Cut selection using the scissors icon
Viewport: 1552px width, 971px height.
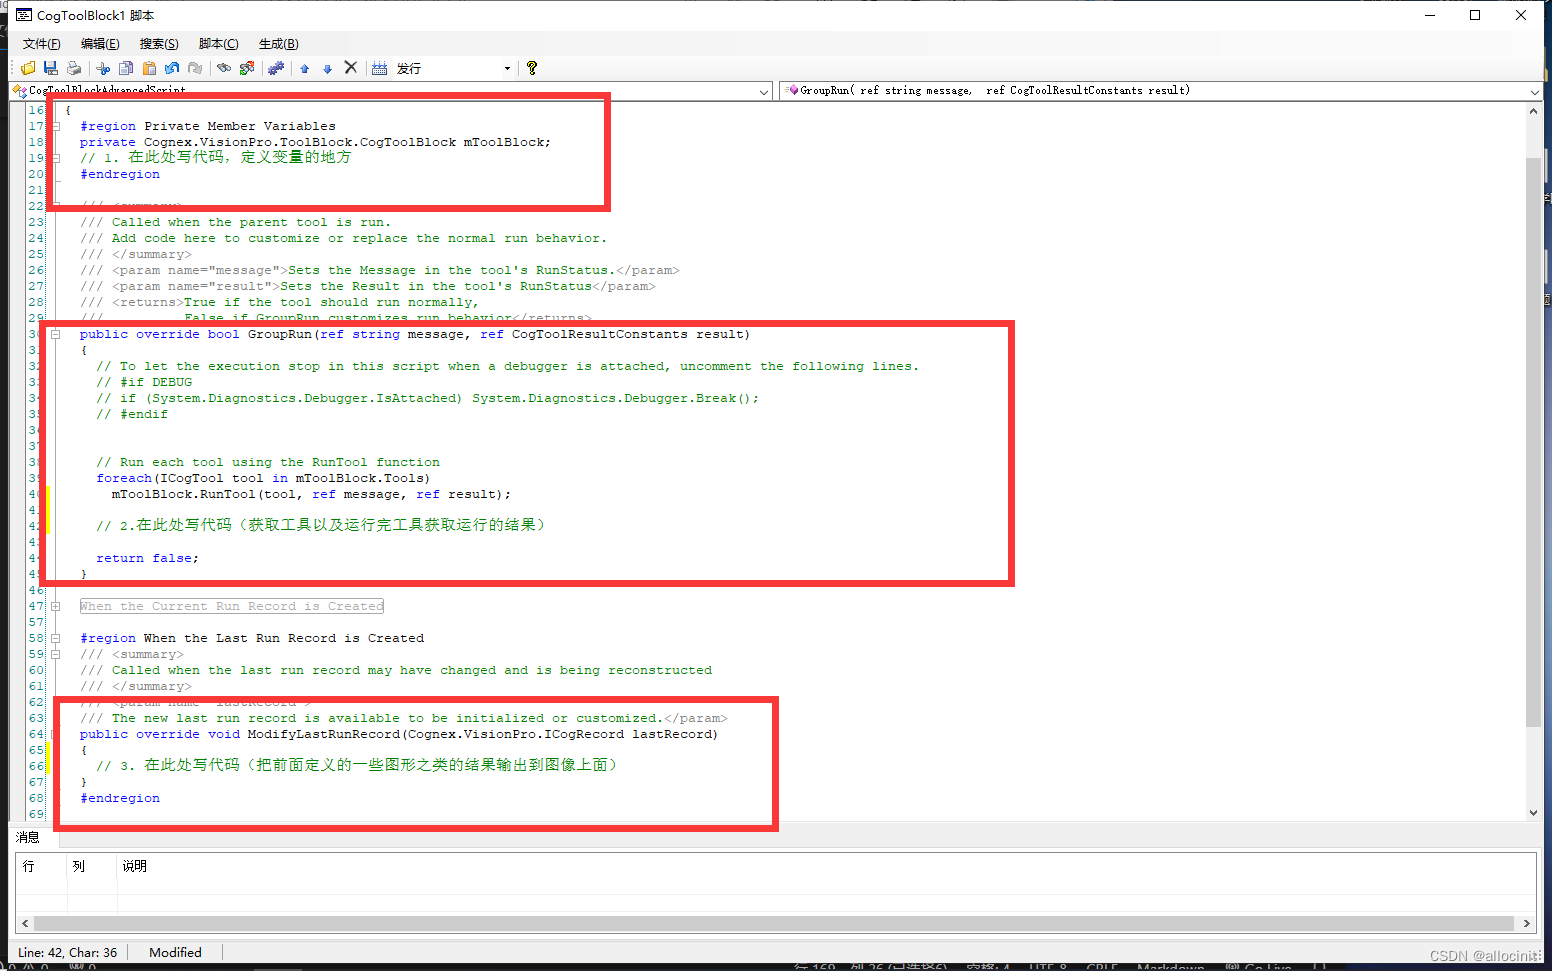click(x=103, y=68)
